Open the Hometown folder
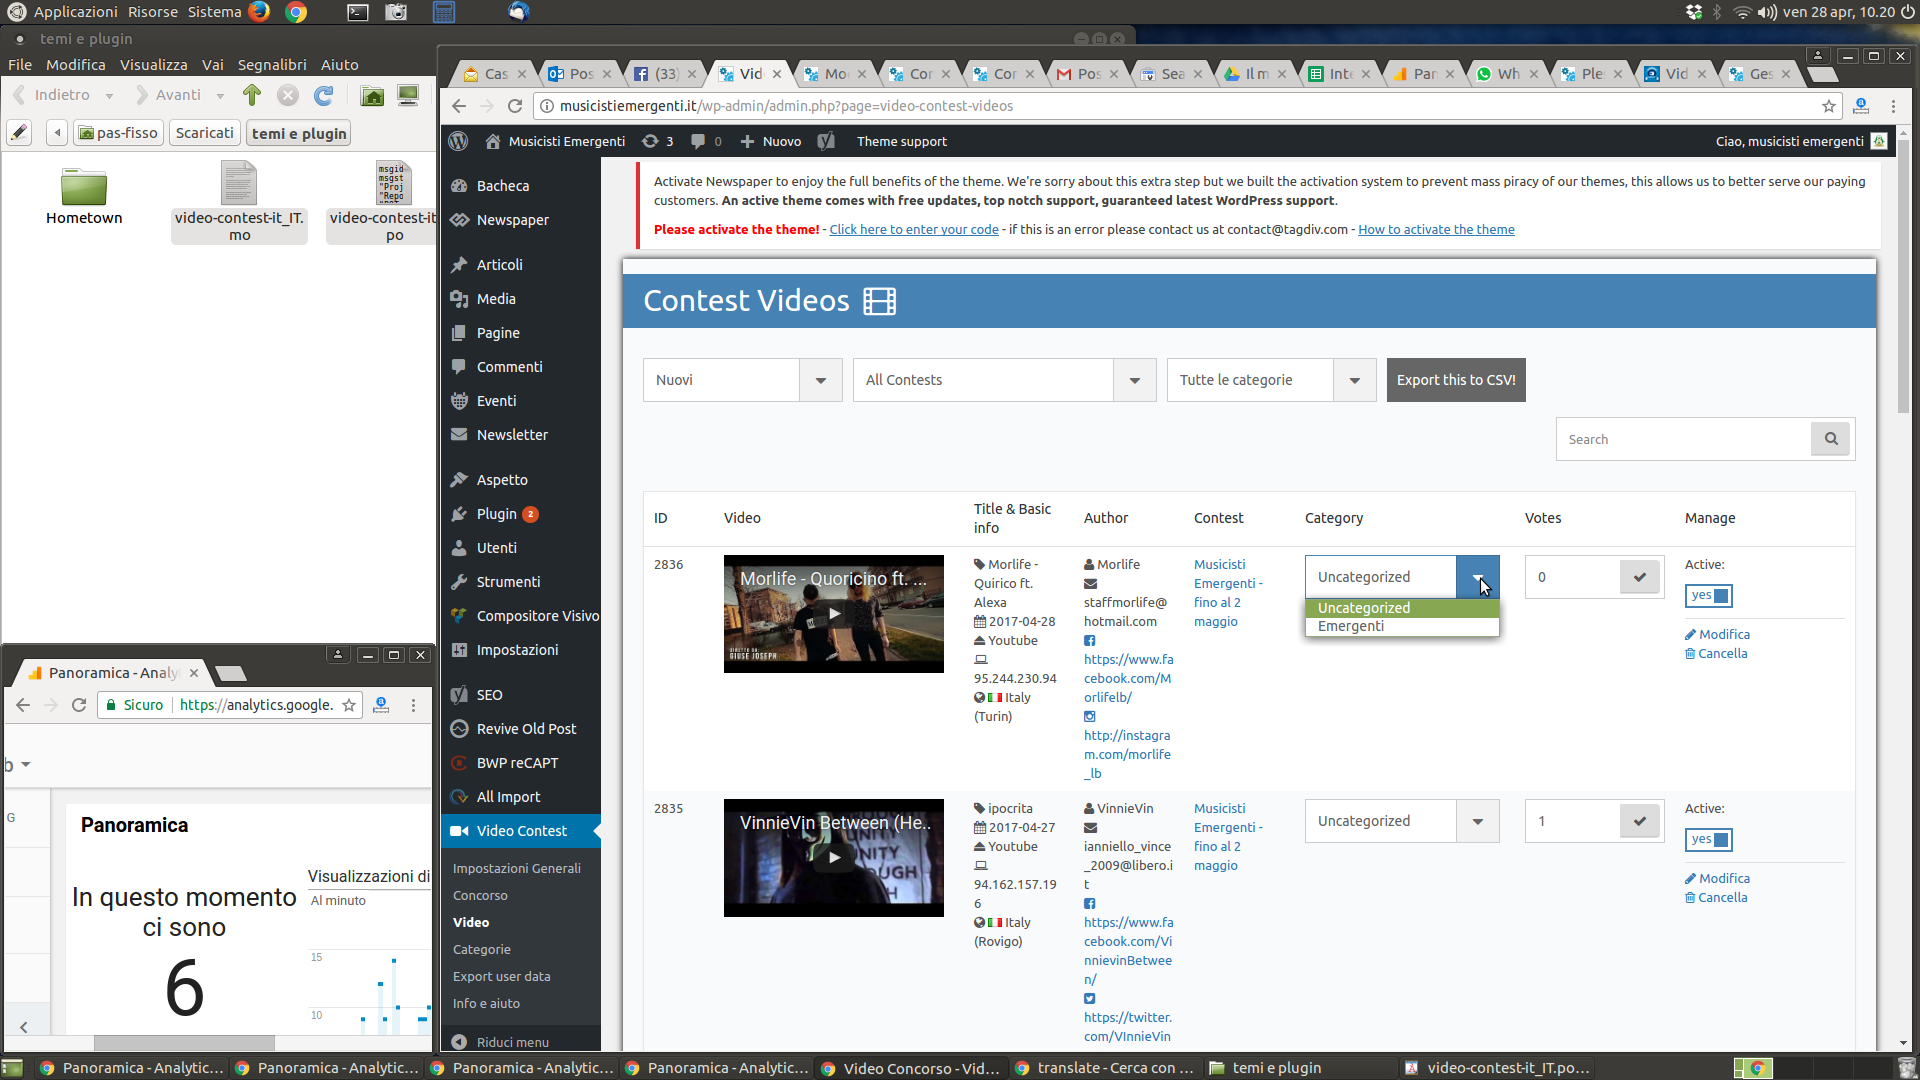The height and width of the screenshot is (1080, 1920). tap(84, 196)
